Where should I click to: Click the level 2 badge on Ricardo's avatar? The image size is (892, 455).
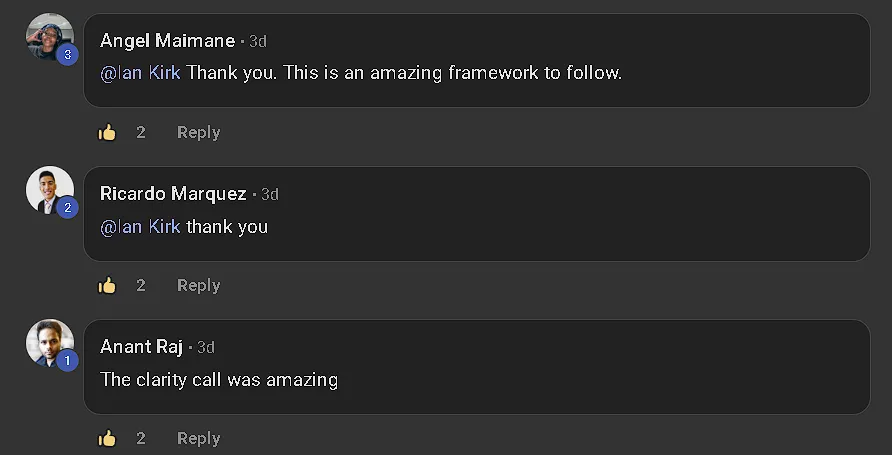68,208
